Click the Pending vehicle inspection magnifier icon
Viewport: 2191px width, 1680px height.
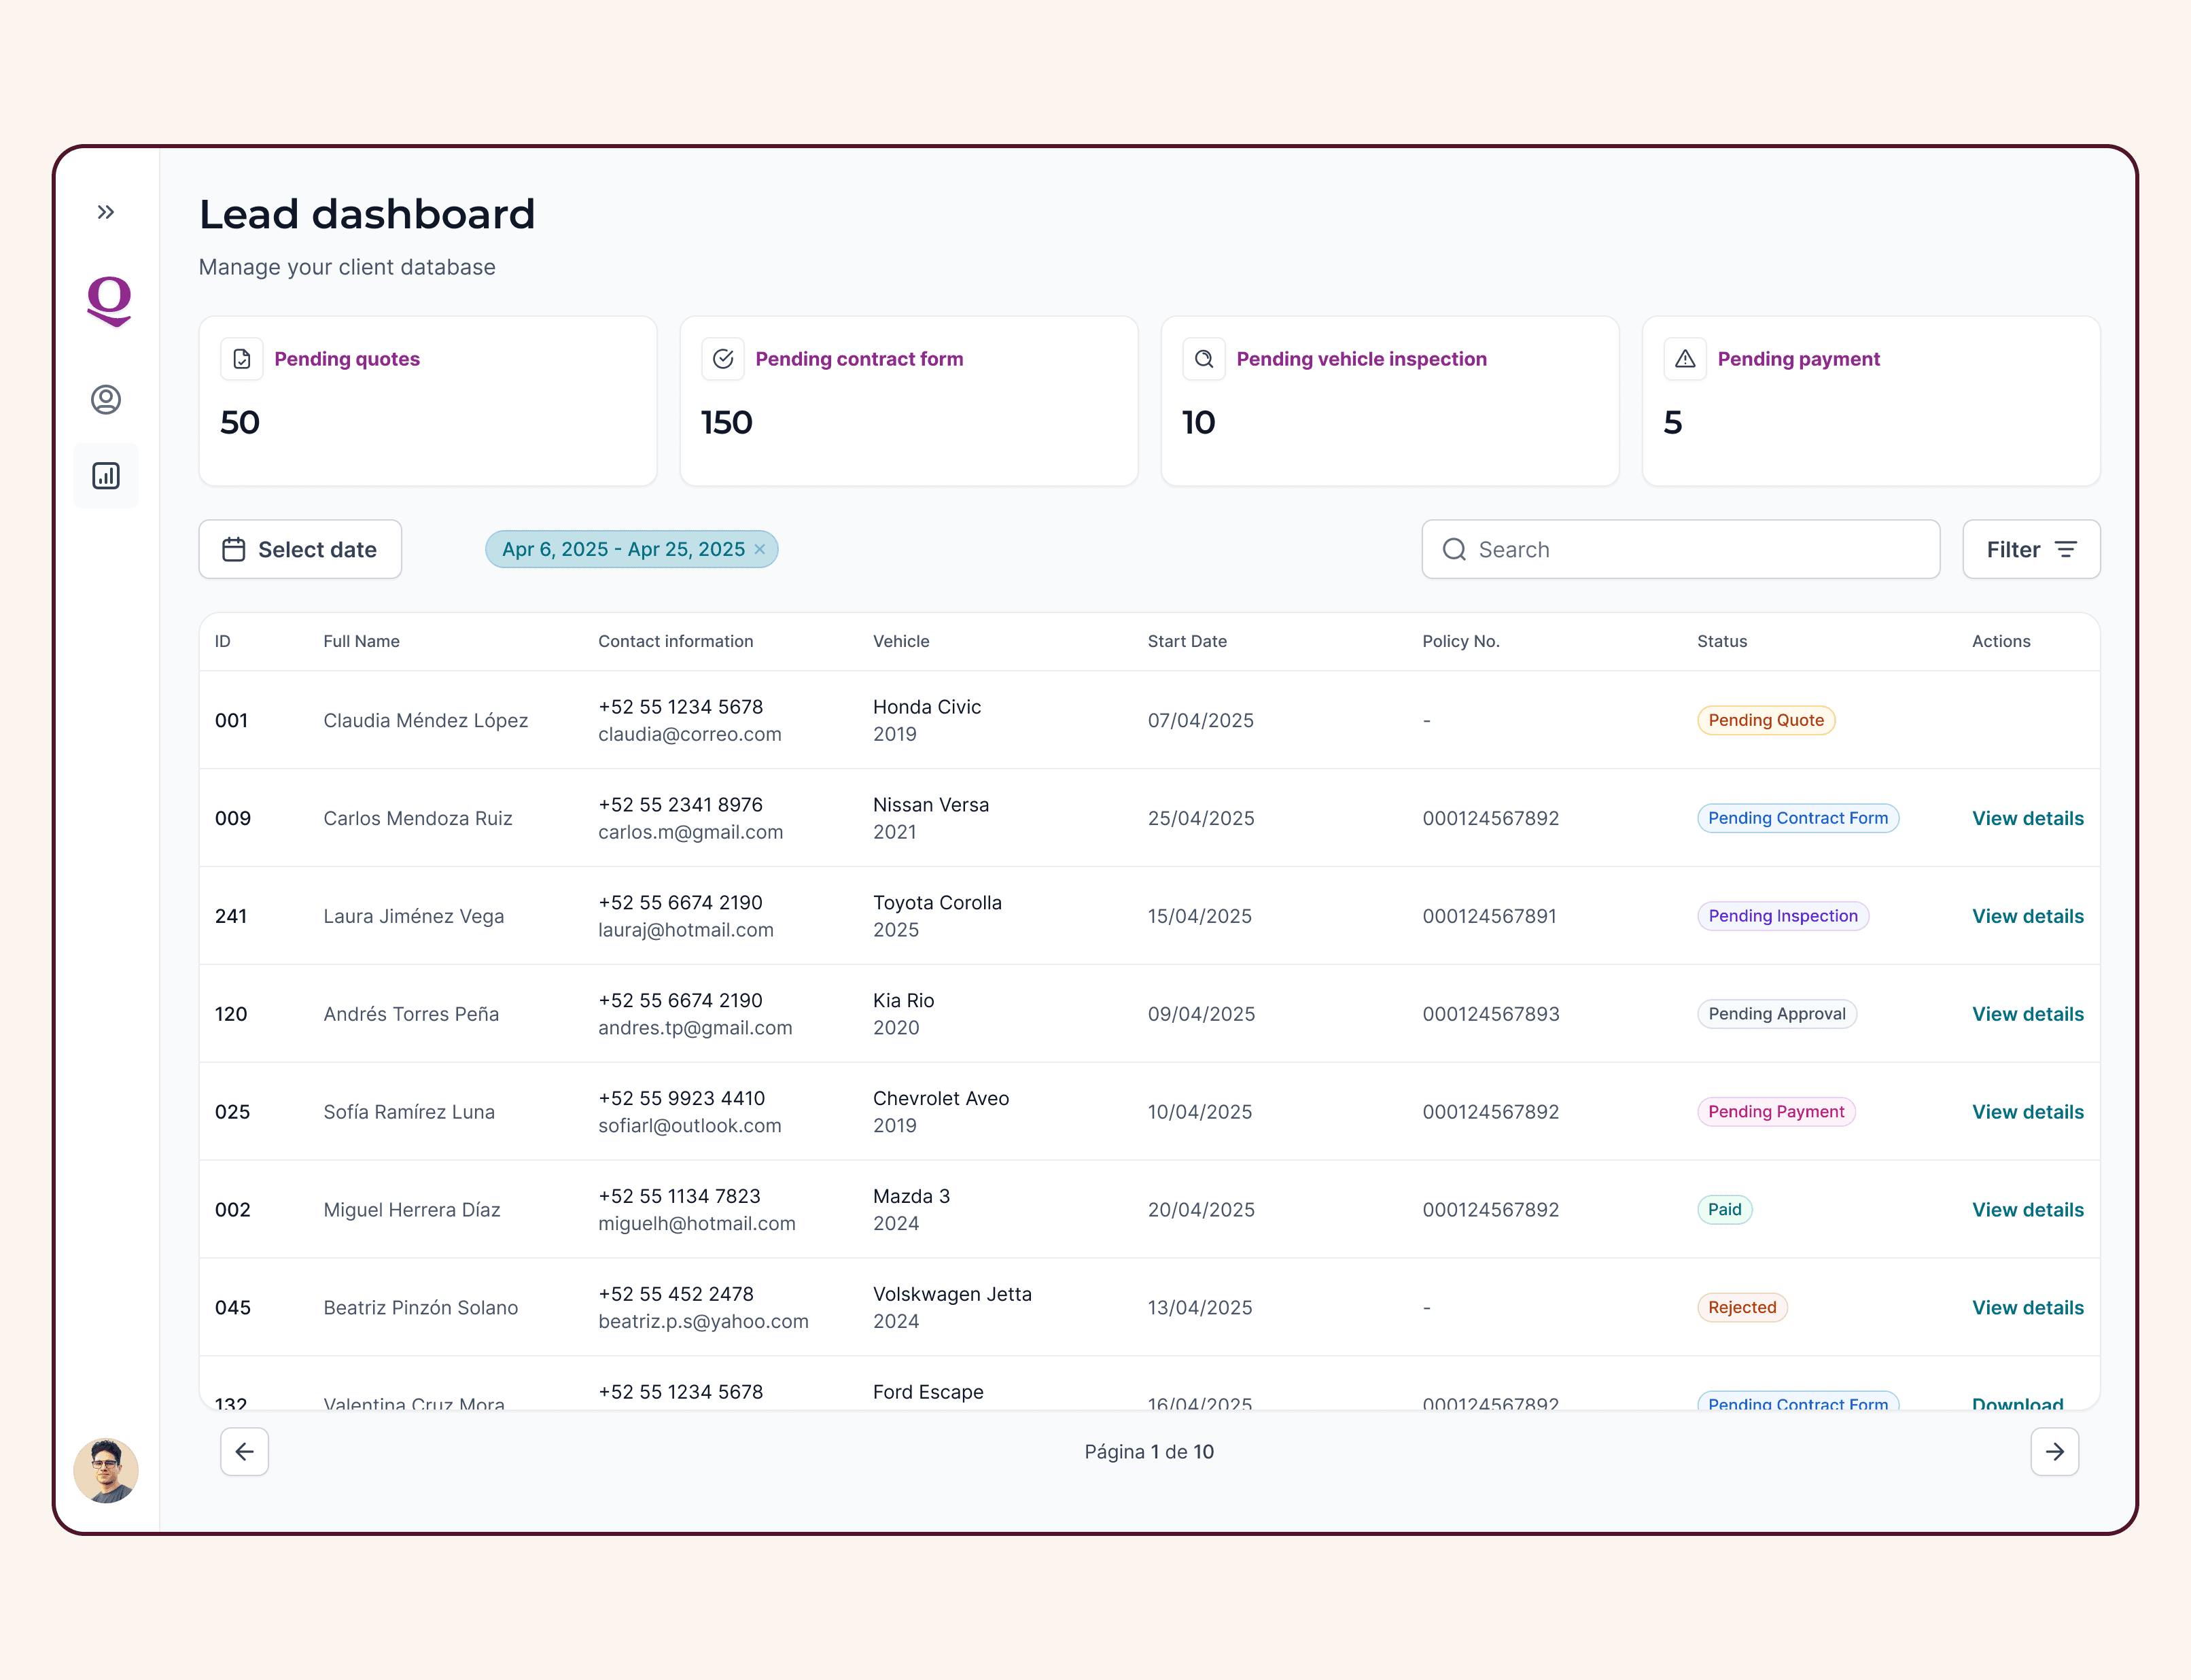click(x=1204, y=359)
